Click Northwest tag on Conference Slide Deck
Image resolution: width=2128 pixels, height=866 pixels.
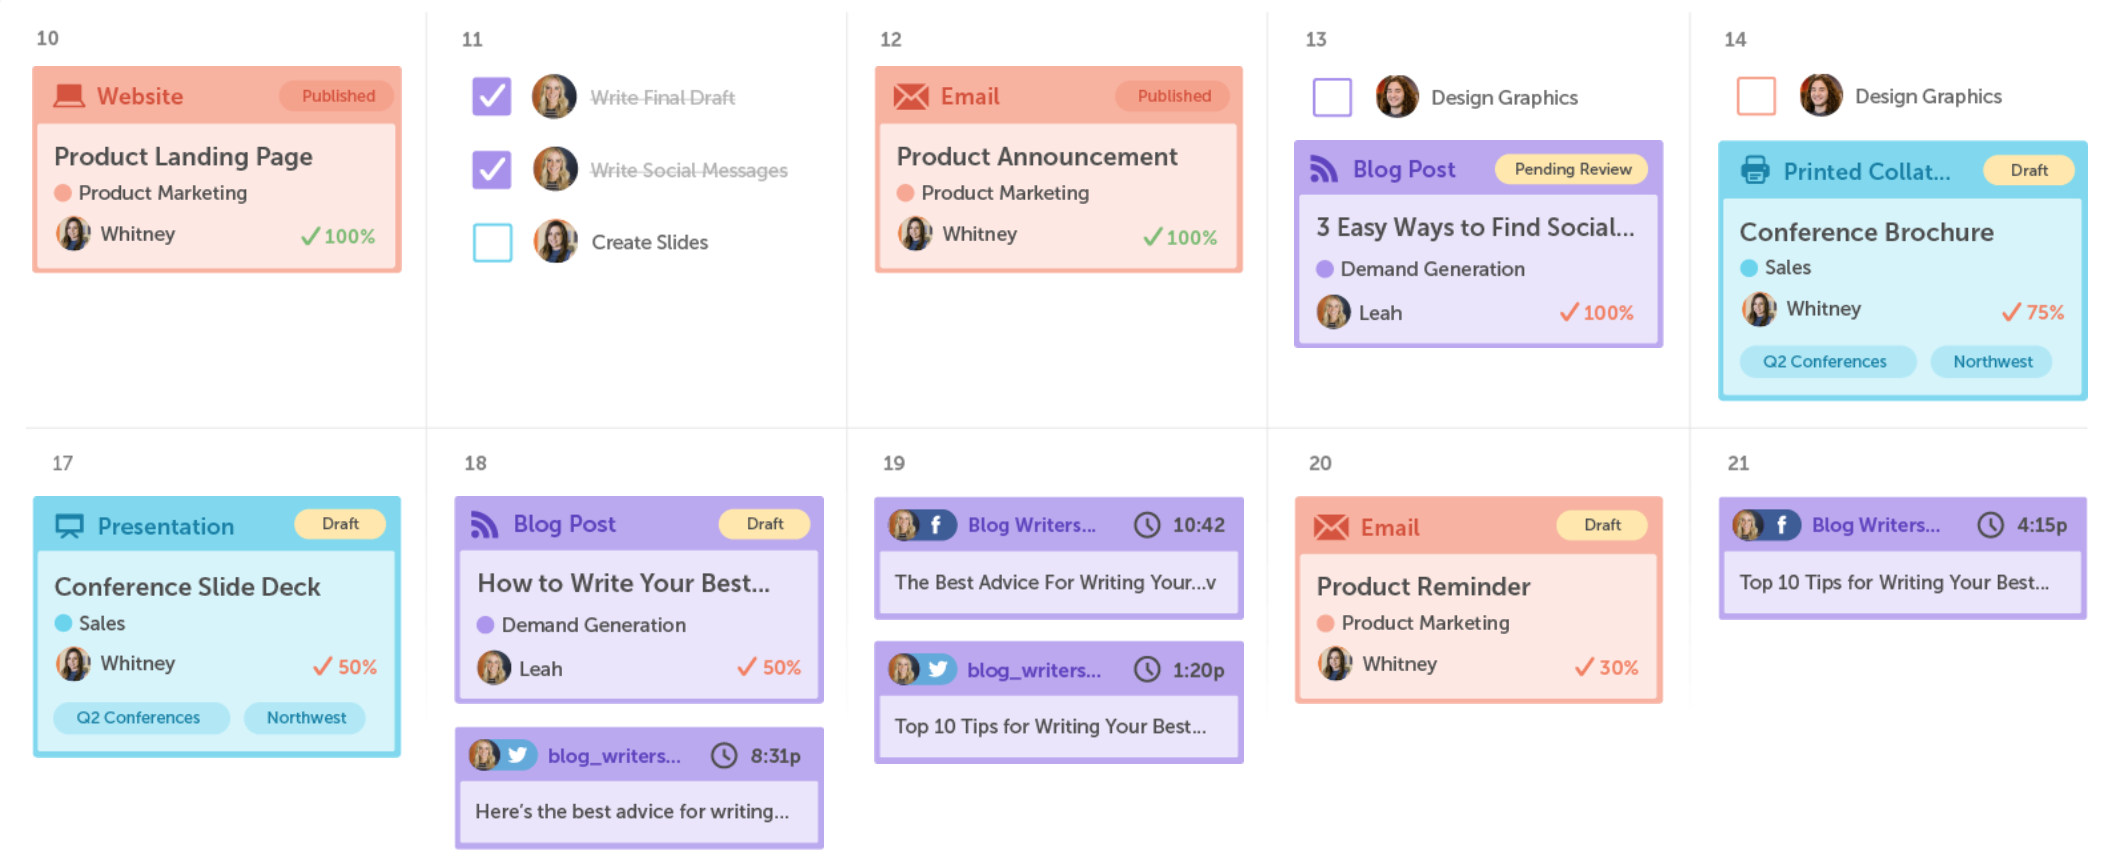tap(306, 718)
